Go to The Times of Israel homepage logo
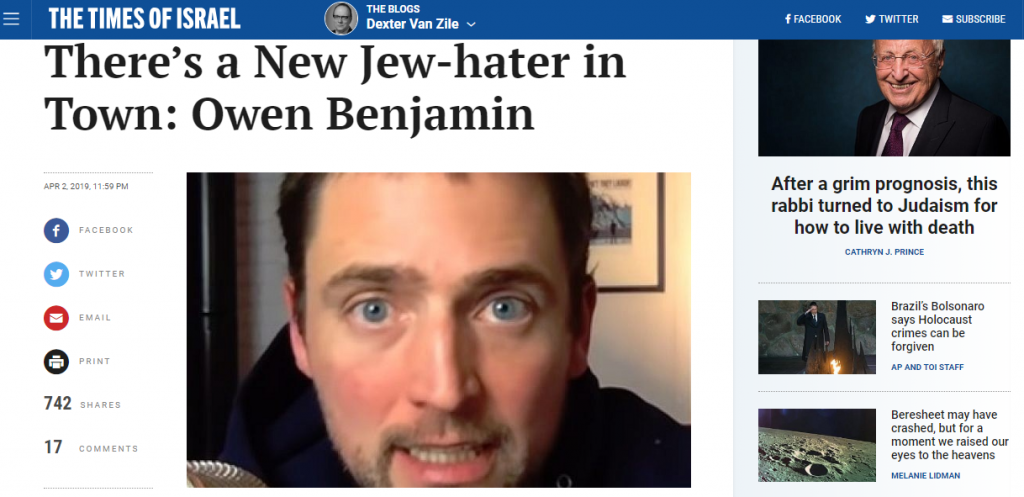The image size is (1024, 497). [144, 19]
